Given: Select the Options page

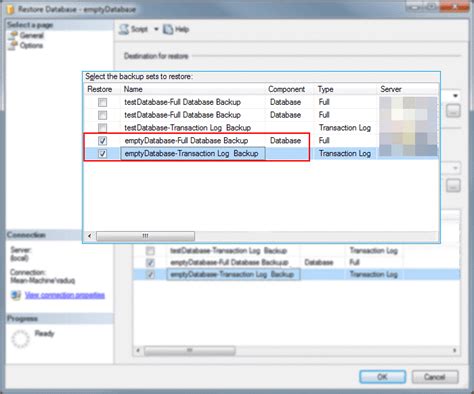Looking at the screenshot, I should (x=31, y=45).
